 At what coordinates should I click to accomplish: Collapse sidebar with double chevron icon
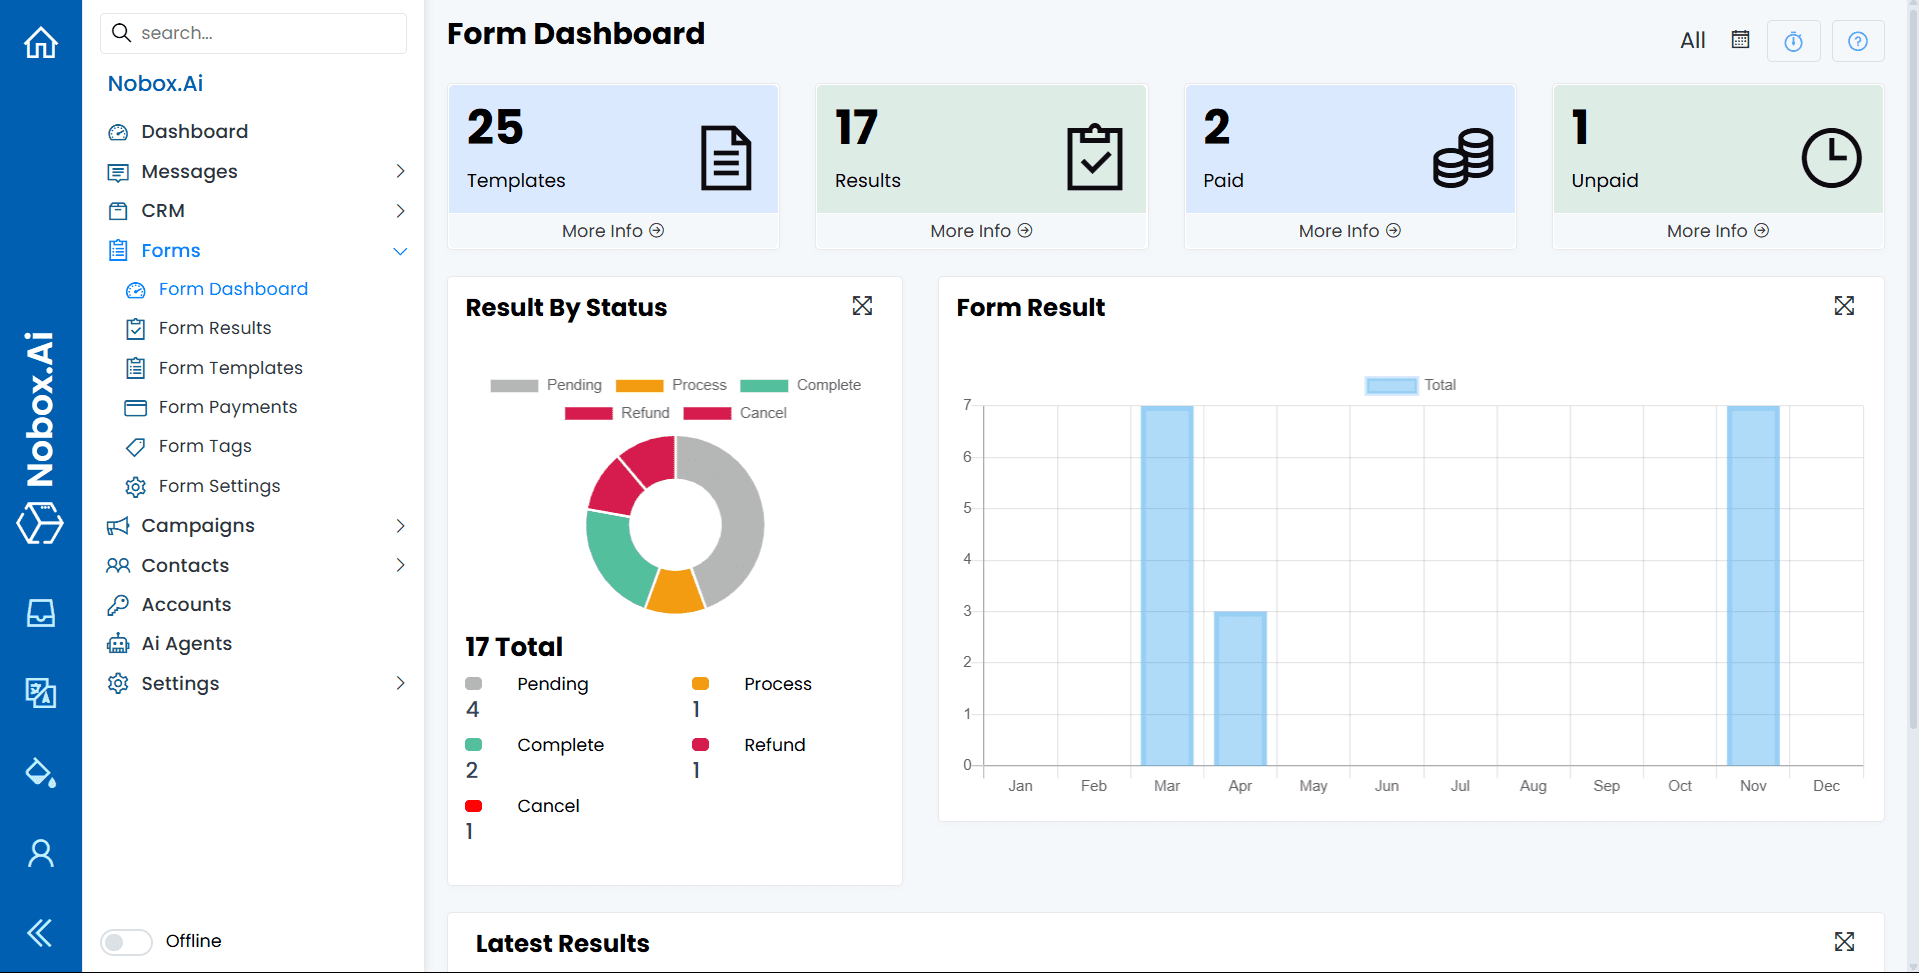[x=41, y=933]
